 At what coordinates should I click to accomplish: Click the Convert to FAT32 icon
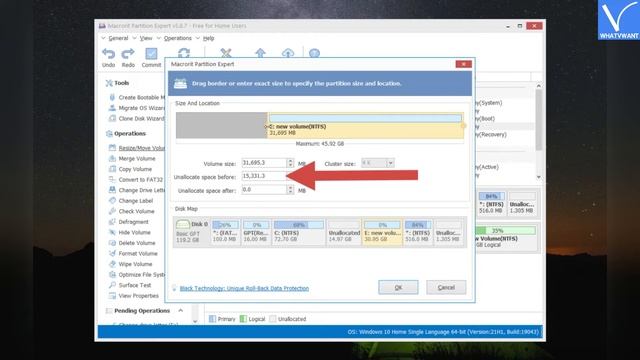click(x=112, y=180)
